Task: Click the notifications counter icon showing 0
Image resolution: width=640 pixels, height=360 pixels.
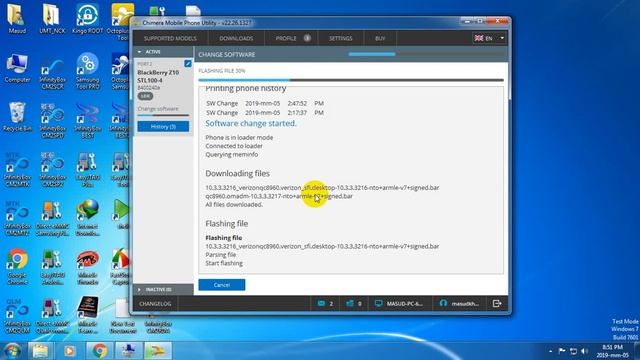Action: (x=353, y=303)
